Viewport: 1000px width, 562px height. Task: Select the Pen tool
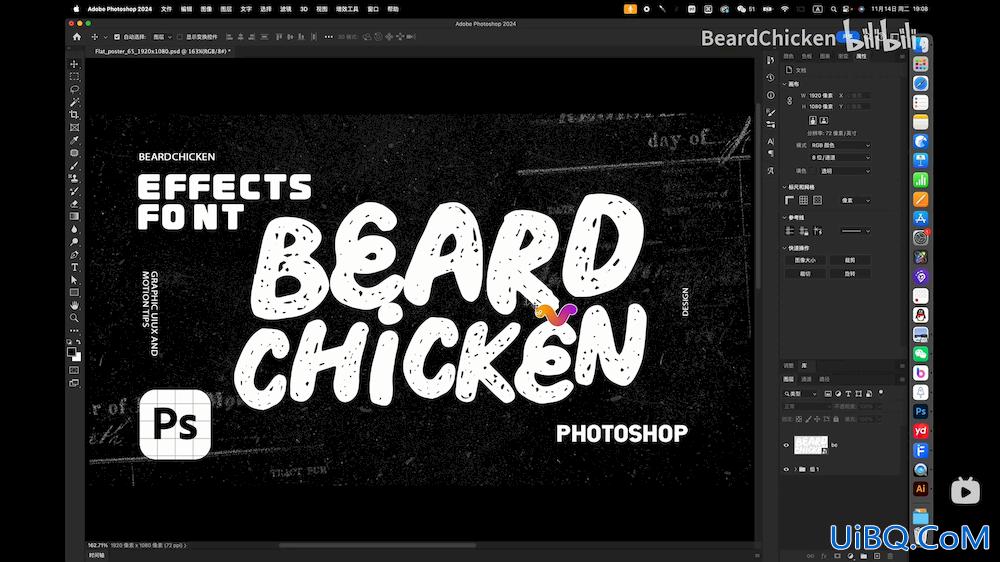pyautogui.click(x=75, y=255)
